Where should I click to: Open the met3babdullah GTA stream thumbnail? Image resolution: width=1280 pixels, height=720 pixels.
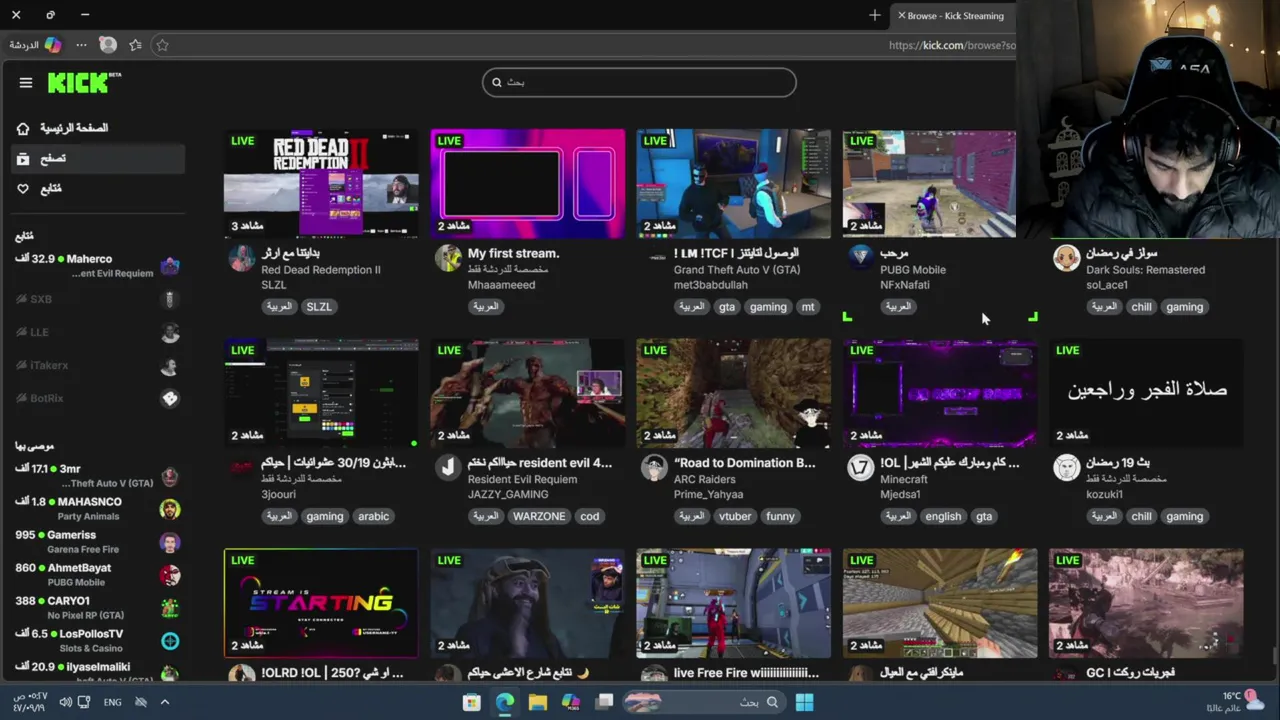(x=733, y=184)
